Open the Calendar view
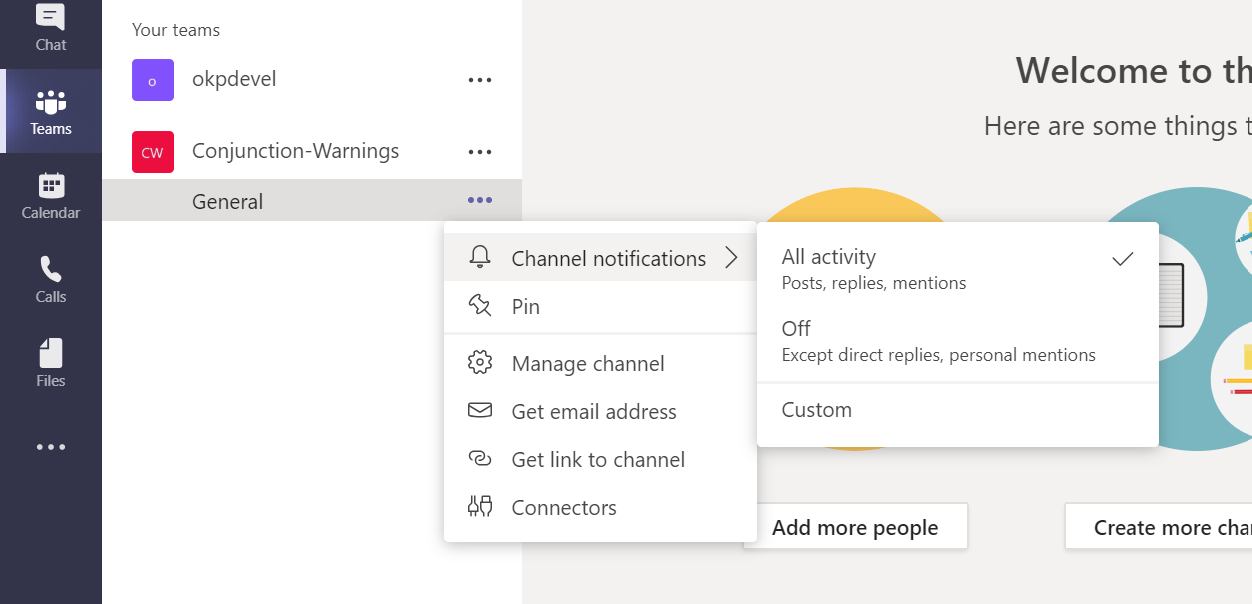The width and height of the screenshot is (1252, 604). (50, 196)
